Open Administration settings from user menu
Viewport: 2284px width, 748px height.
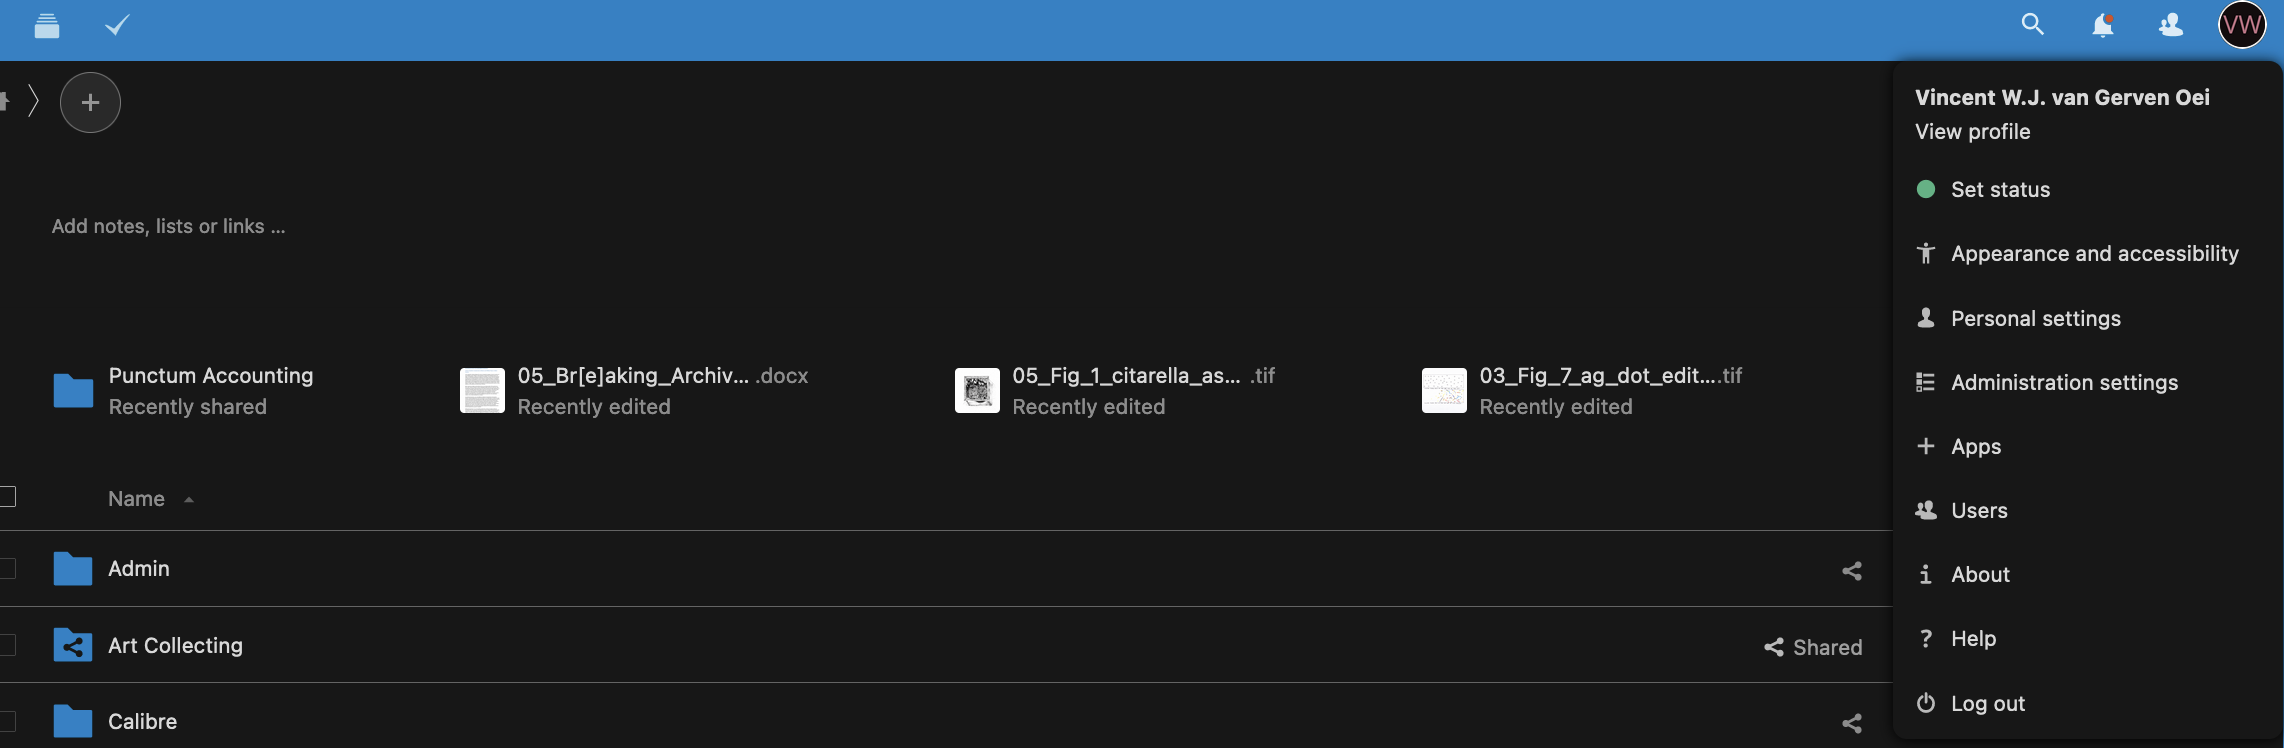point(2063,383)
